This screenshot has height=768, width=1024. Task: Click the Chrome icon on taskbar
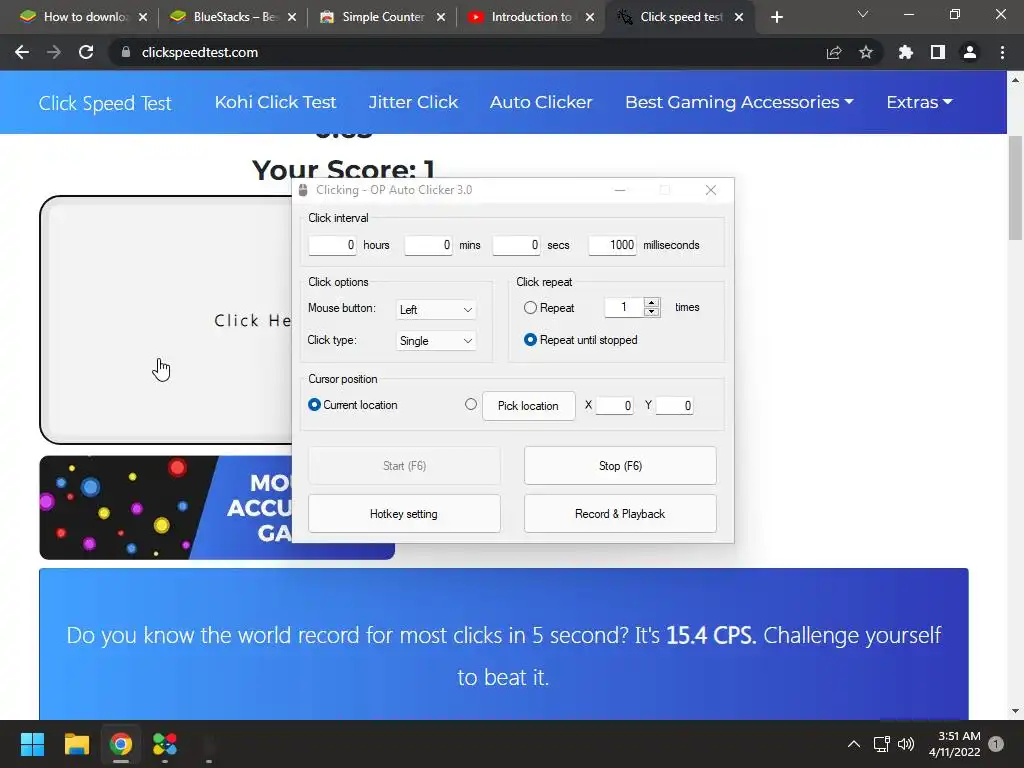coord(121,744)
